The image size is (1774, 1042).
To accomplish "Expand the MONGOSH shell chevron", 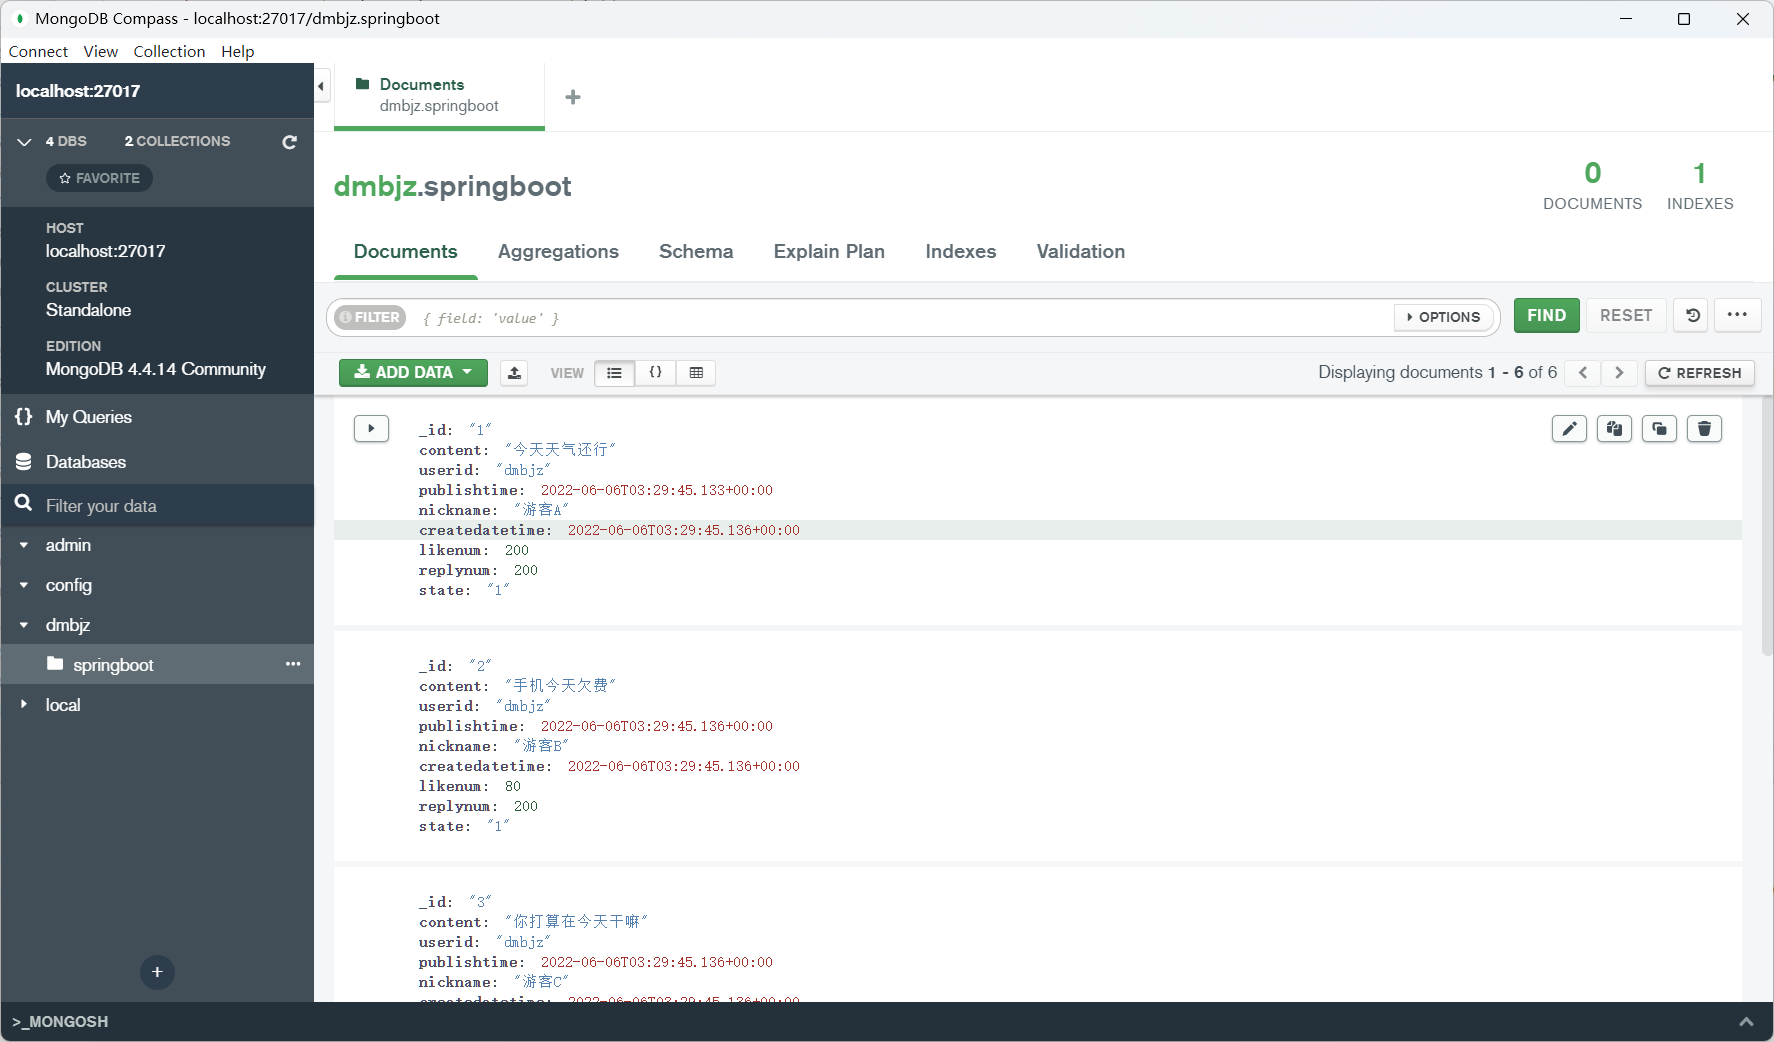I will (1746, 1022).
